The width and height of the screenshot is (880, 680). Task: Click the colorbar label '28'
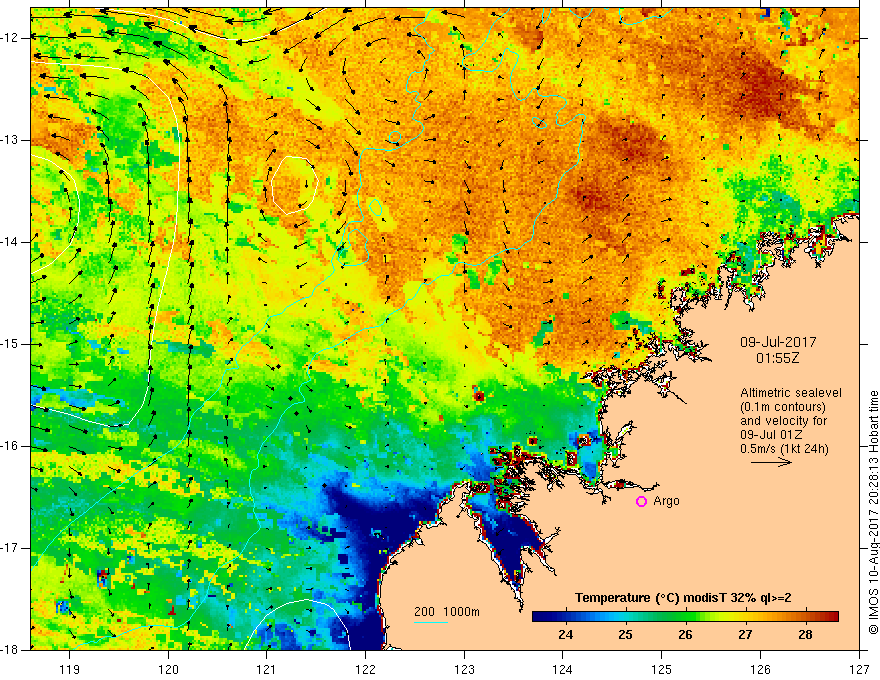click(x=805, y=635)
